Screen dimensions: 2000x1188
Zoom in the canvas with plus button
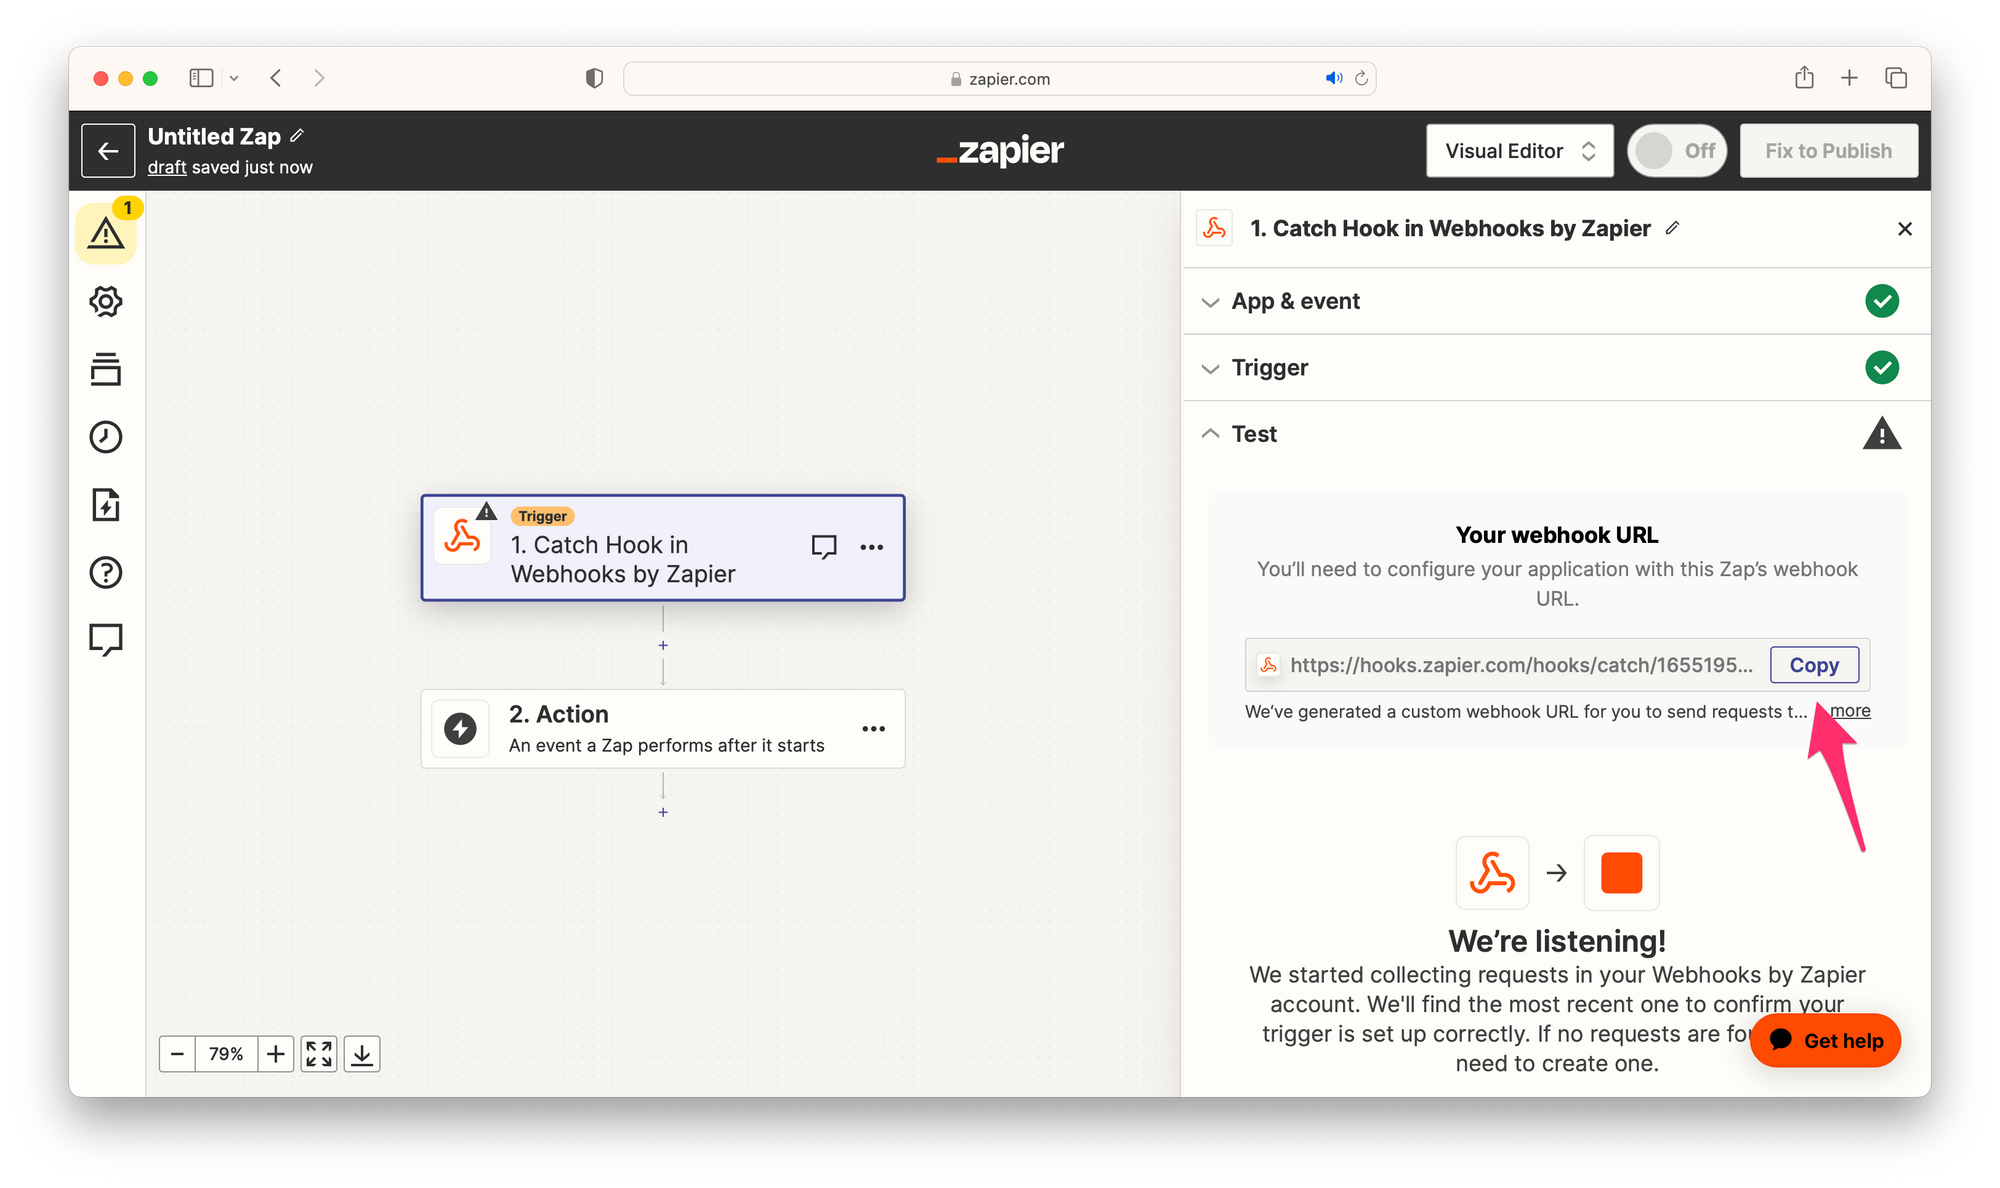pyautogui.click(x=275, y=1054)
